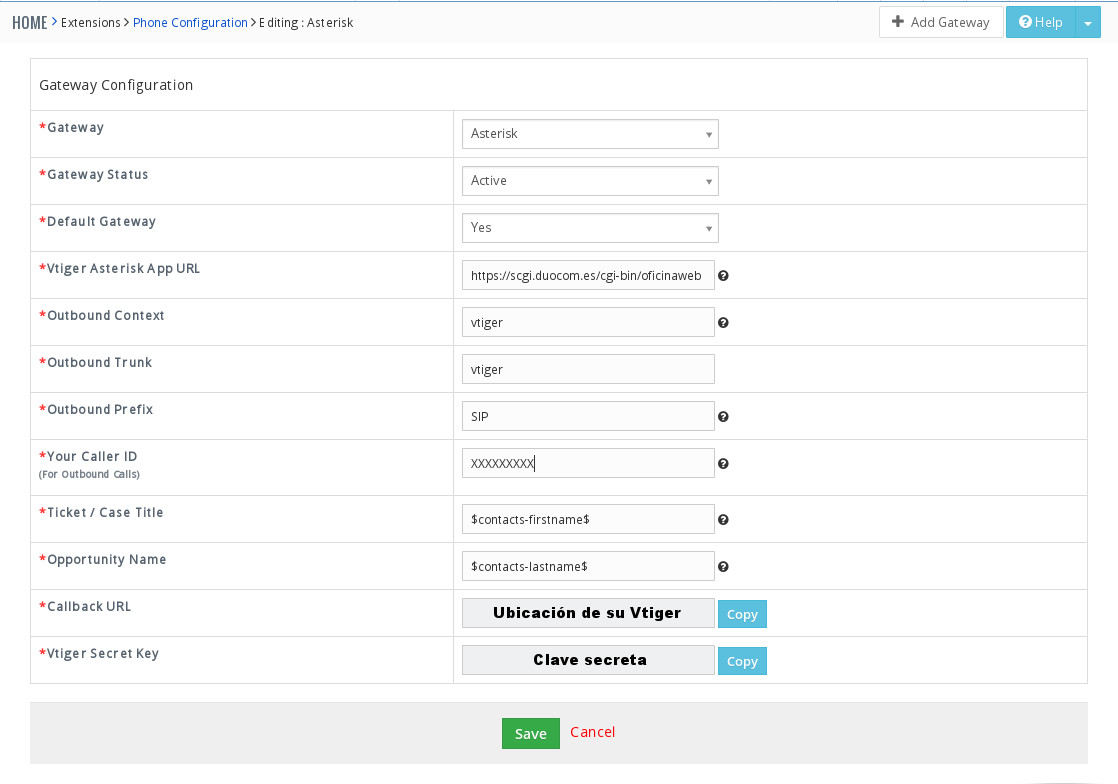Cancel editing the gateway

pyautogui.click(x=592, y=732)
